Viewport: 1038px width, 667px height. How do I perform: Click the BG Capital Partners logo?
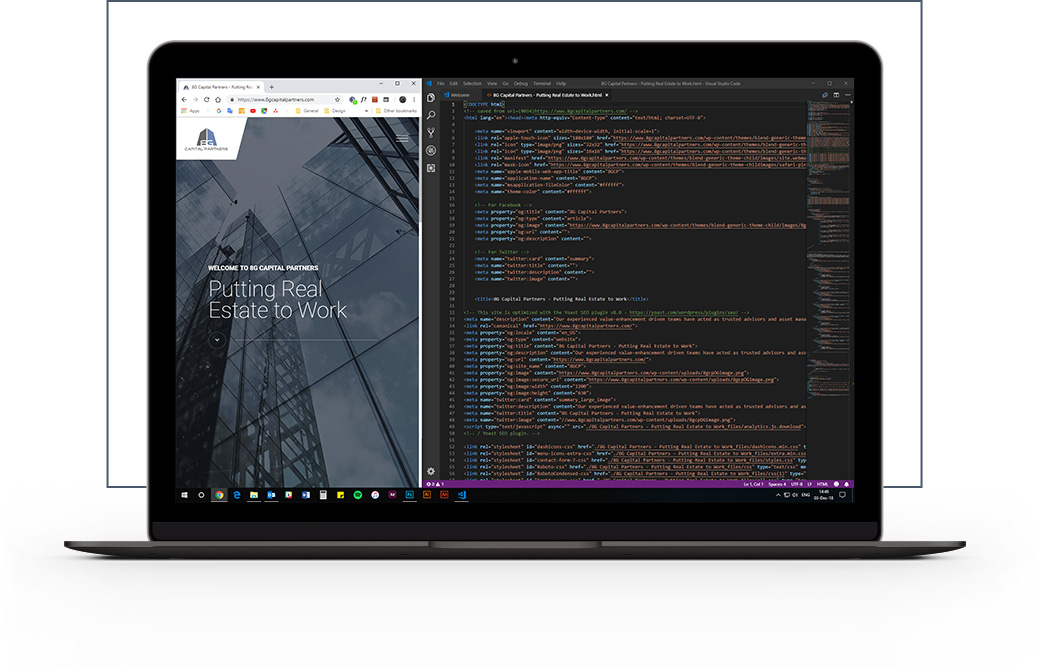point(207,140)
